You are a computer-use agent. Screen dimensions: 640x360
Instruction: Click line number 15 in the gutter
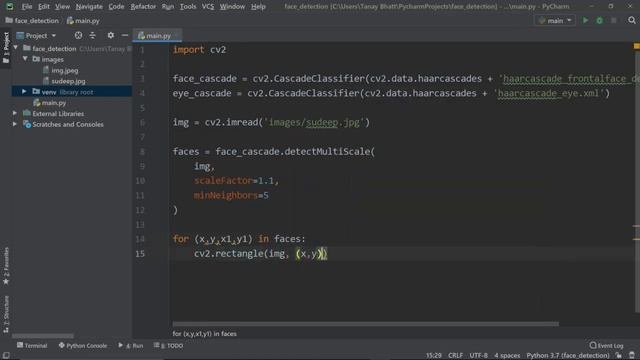pos(140,254)
